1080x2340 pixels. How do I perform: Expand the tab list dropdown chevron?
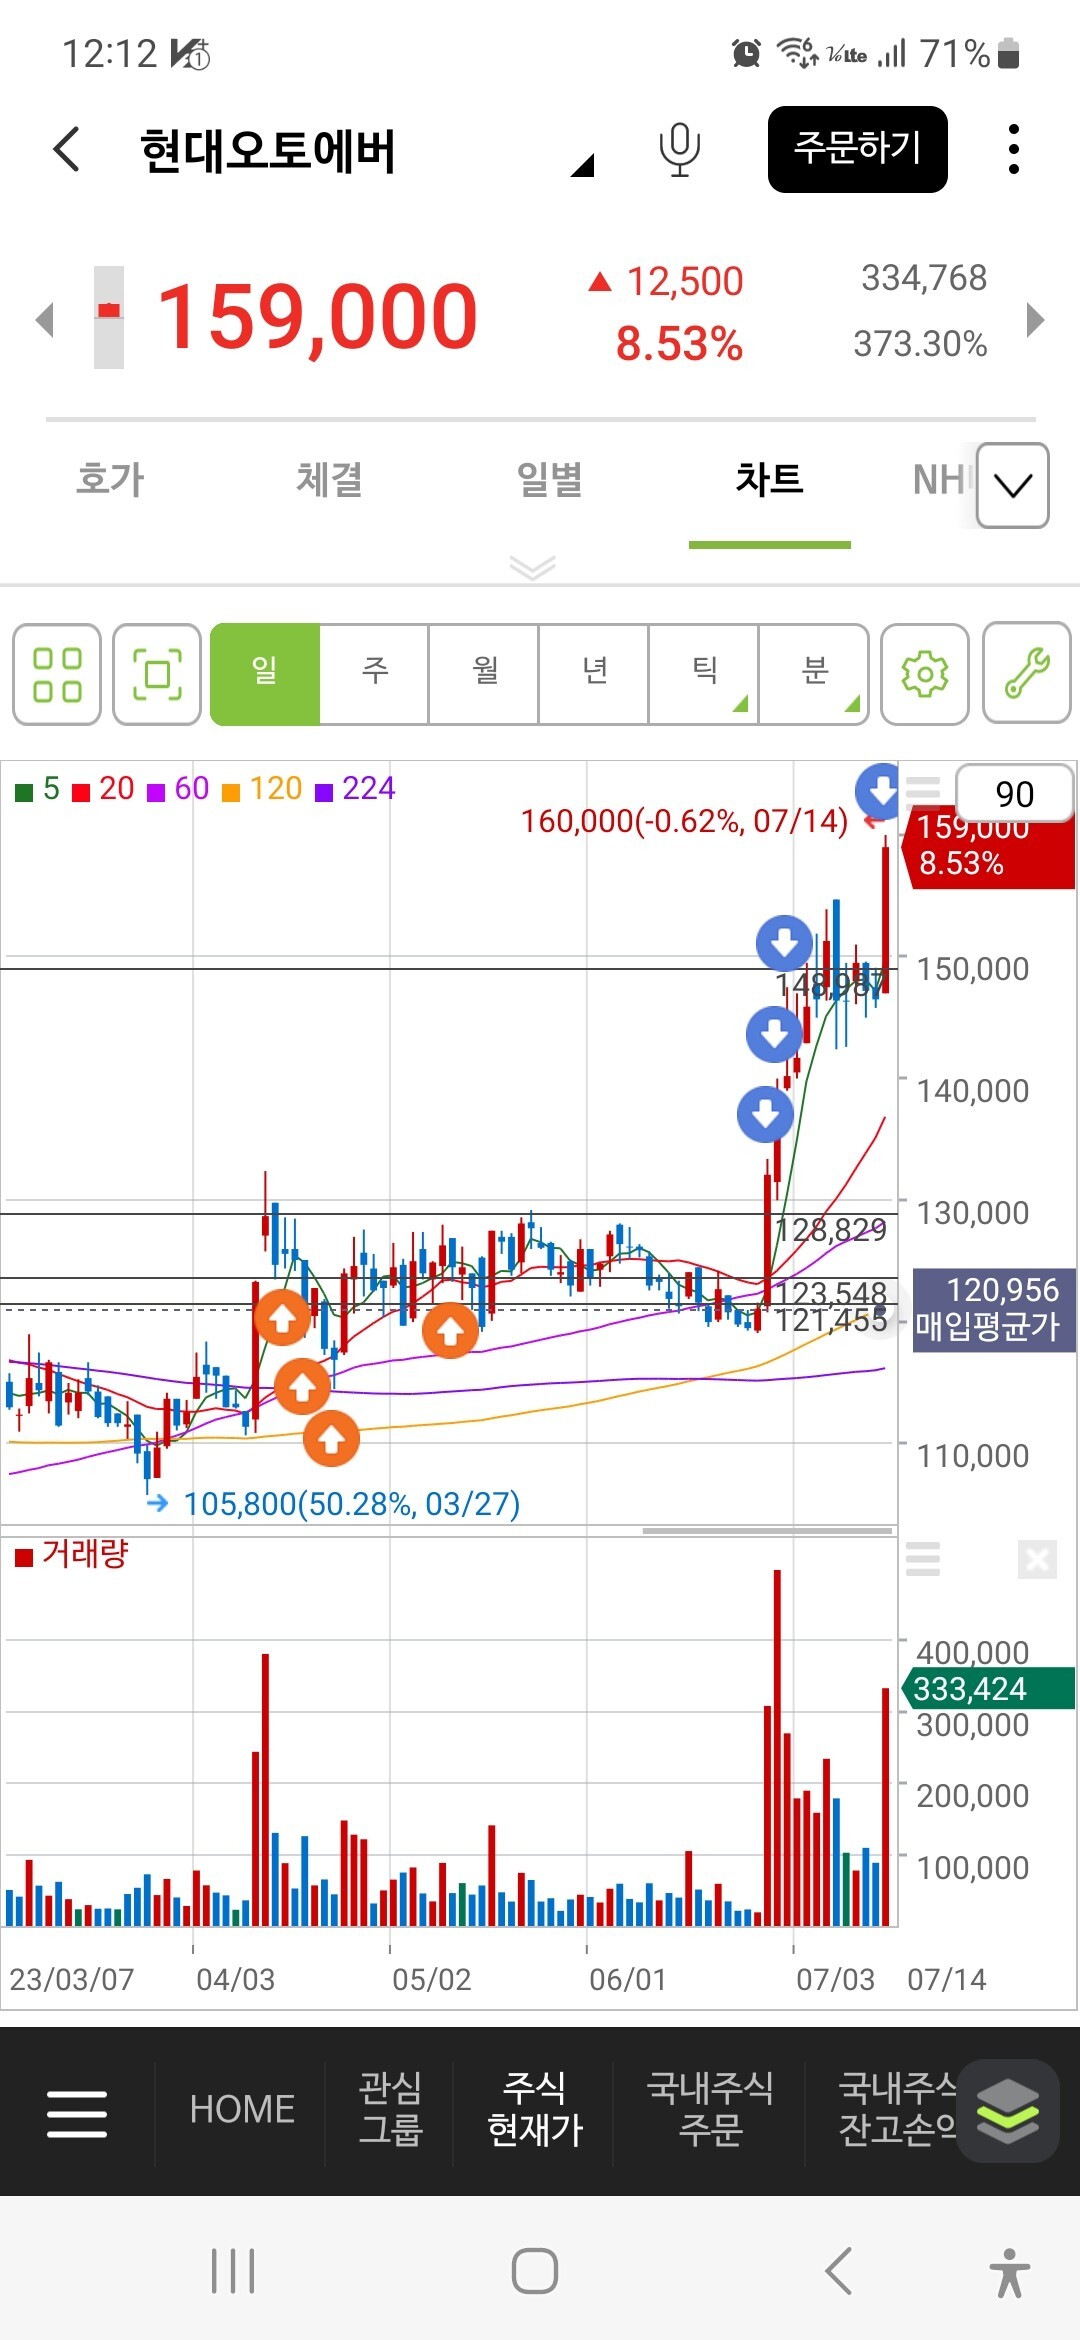coord(1013,485)
